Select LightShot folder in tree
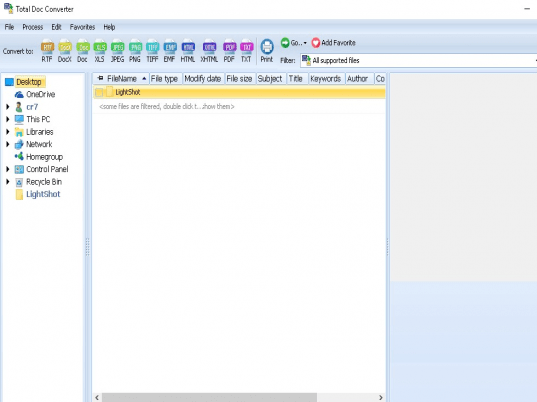The height and width of the screenshot is (402, 537). (x=43, y=194)
